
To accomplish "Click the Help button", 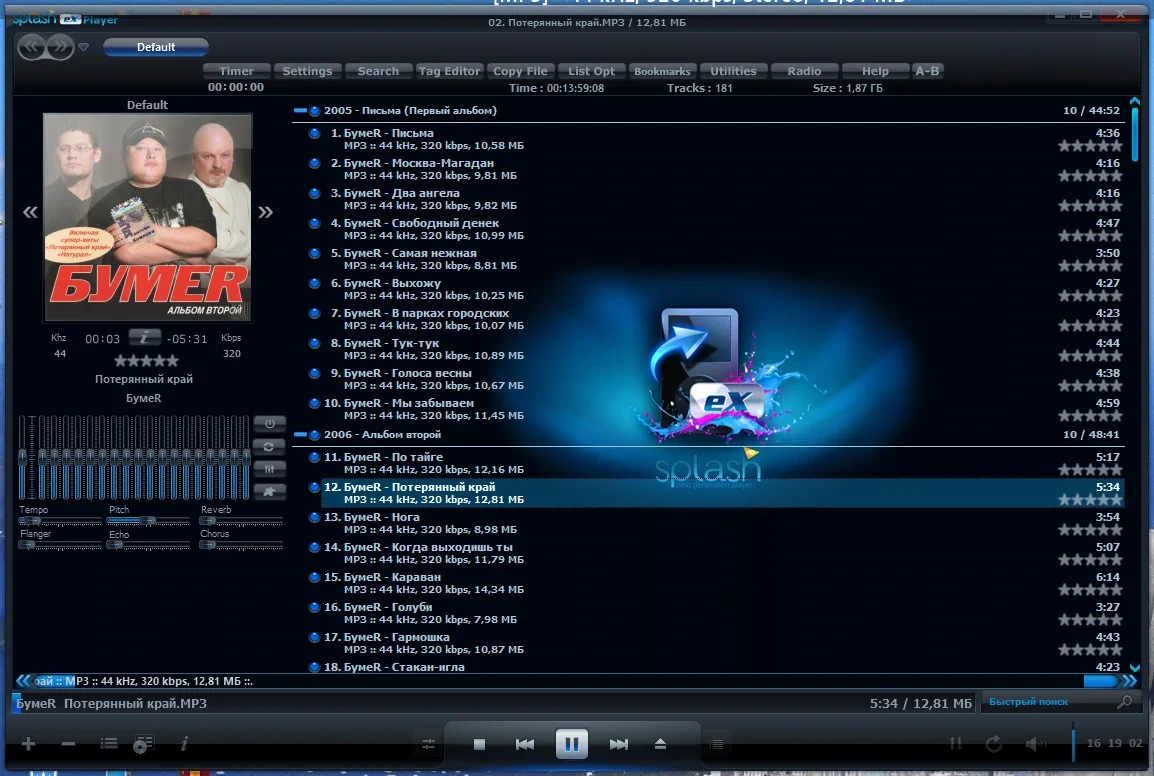I will click(875, 71).
